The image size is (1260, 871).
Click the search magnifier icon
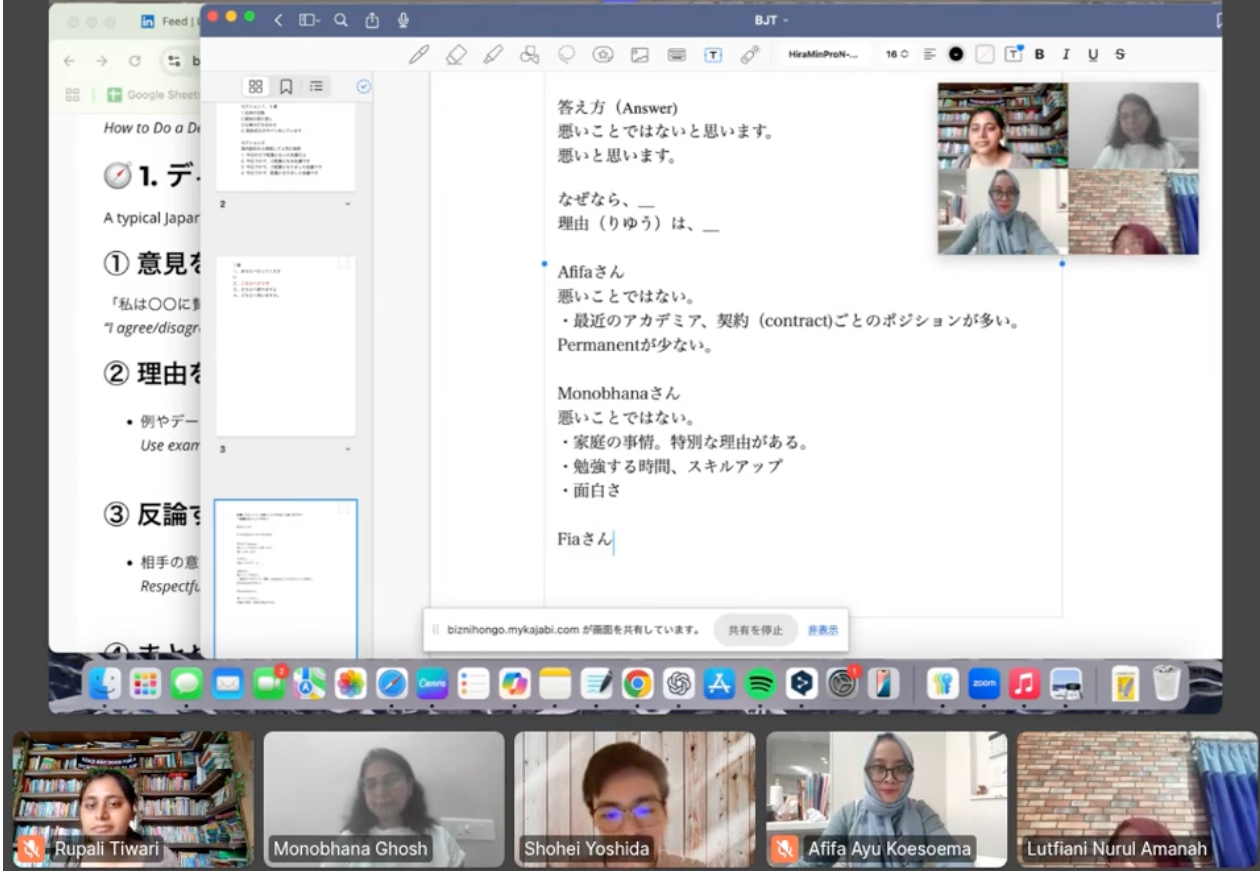341,19
